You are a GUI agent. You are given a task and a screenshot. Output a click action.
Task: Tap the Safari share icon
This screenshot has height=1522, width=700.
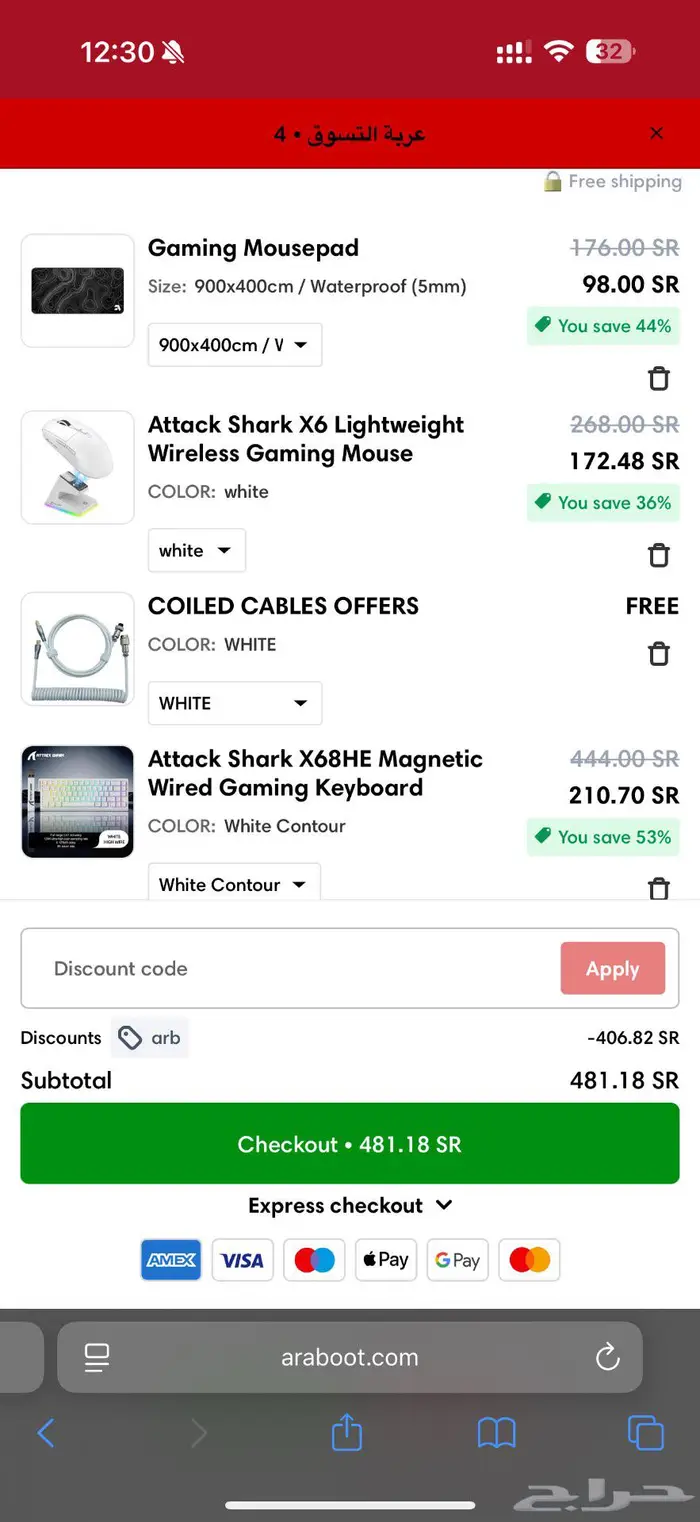346,1432
